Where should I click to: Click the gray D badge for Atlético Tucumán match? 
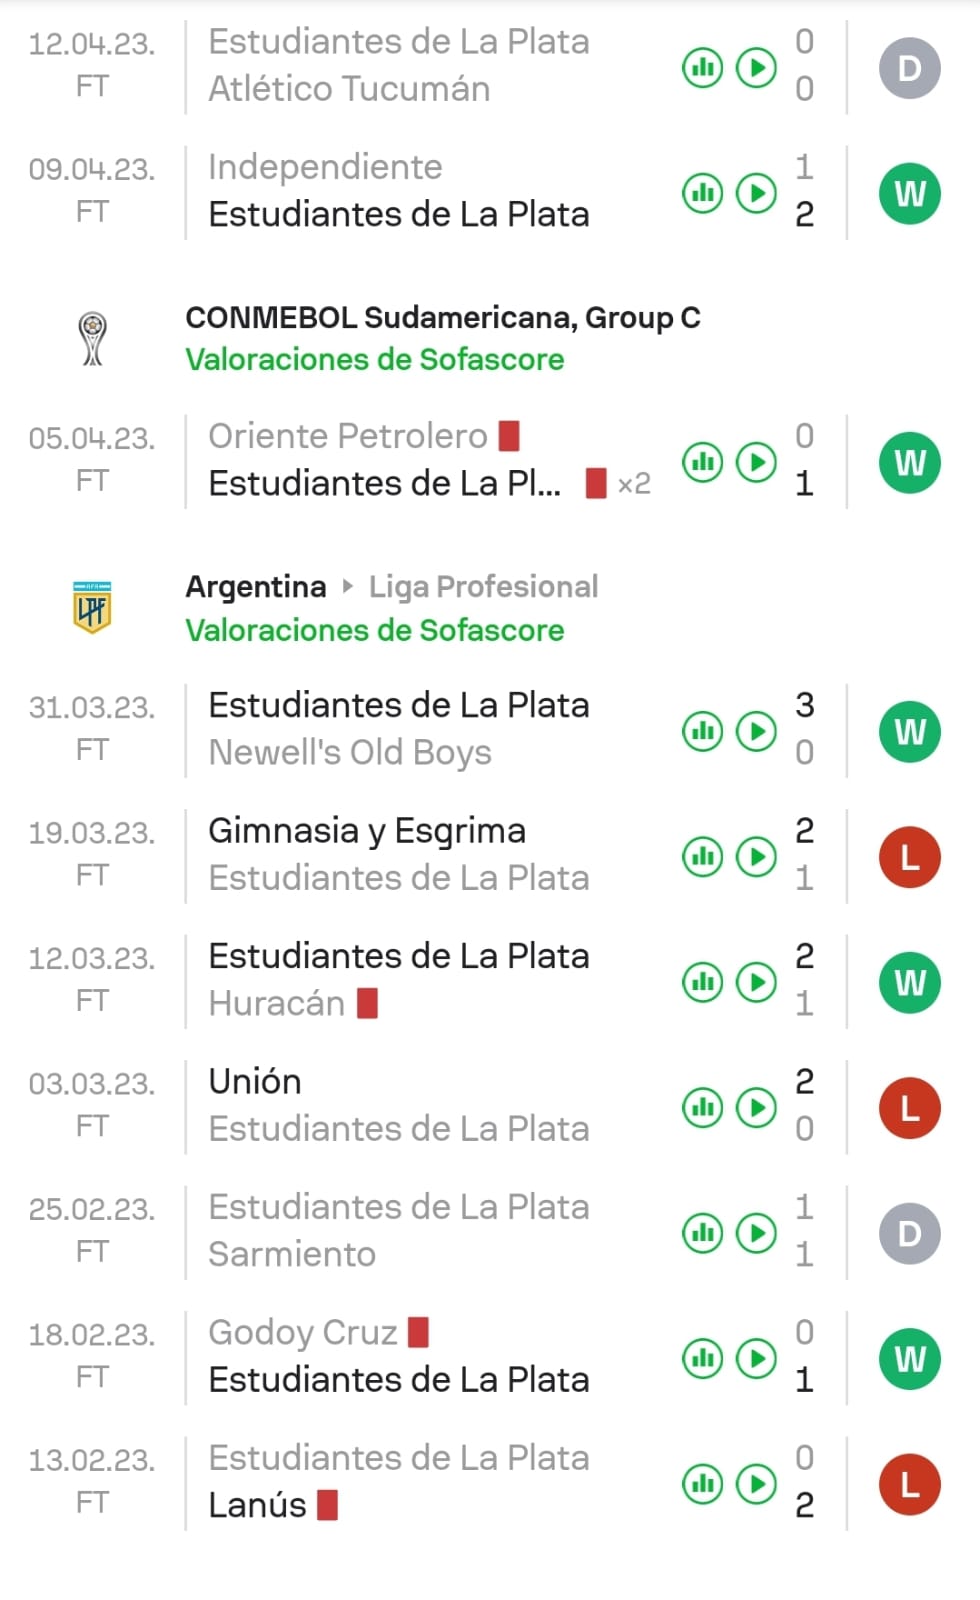click(909, 68)
